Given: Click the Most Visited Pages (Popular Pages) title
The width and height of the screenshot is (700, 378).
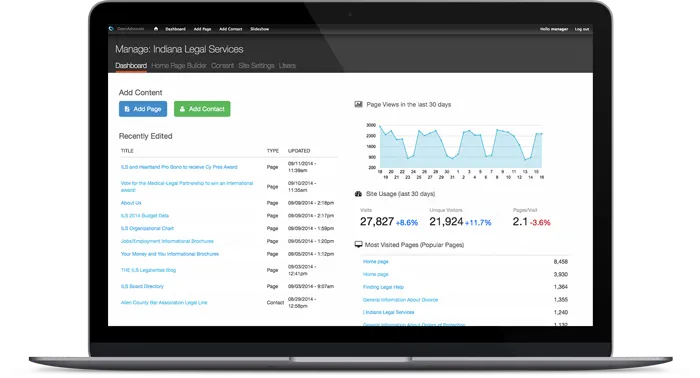Looking at the screenshot, I should pyautogui.click(x=414, y=245).
